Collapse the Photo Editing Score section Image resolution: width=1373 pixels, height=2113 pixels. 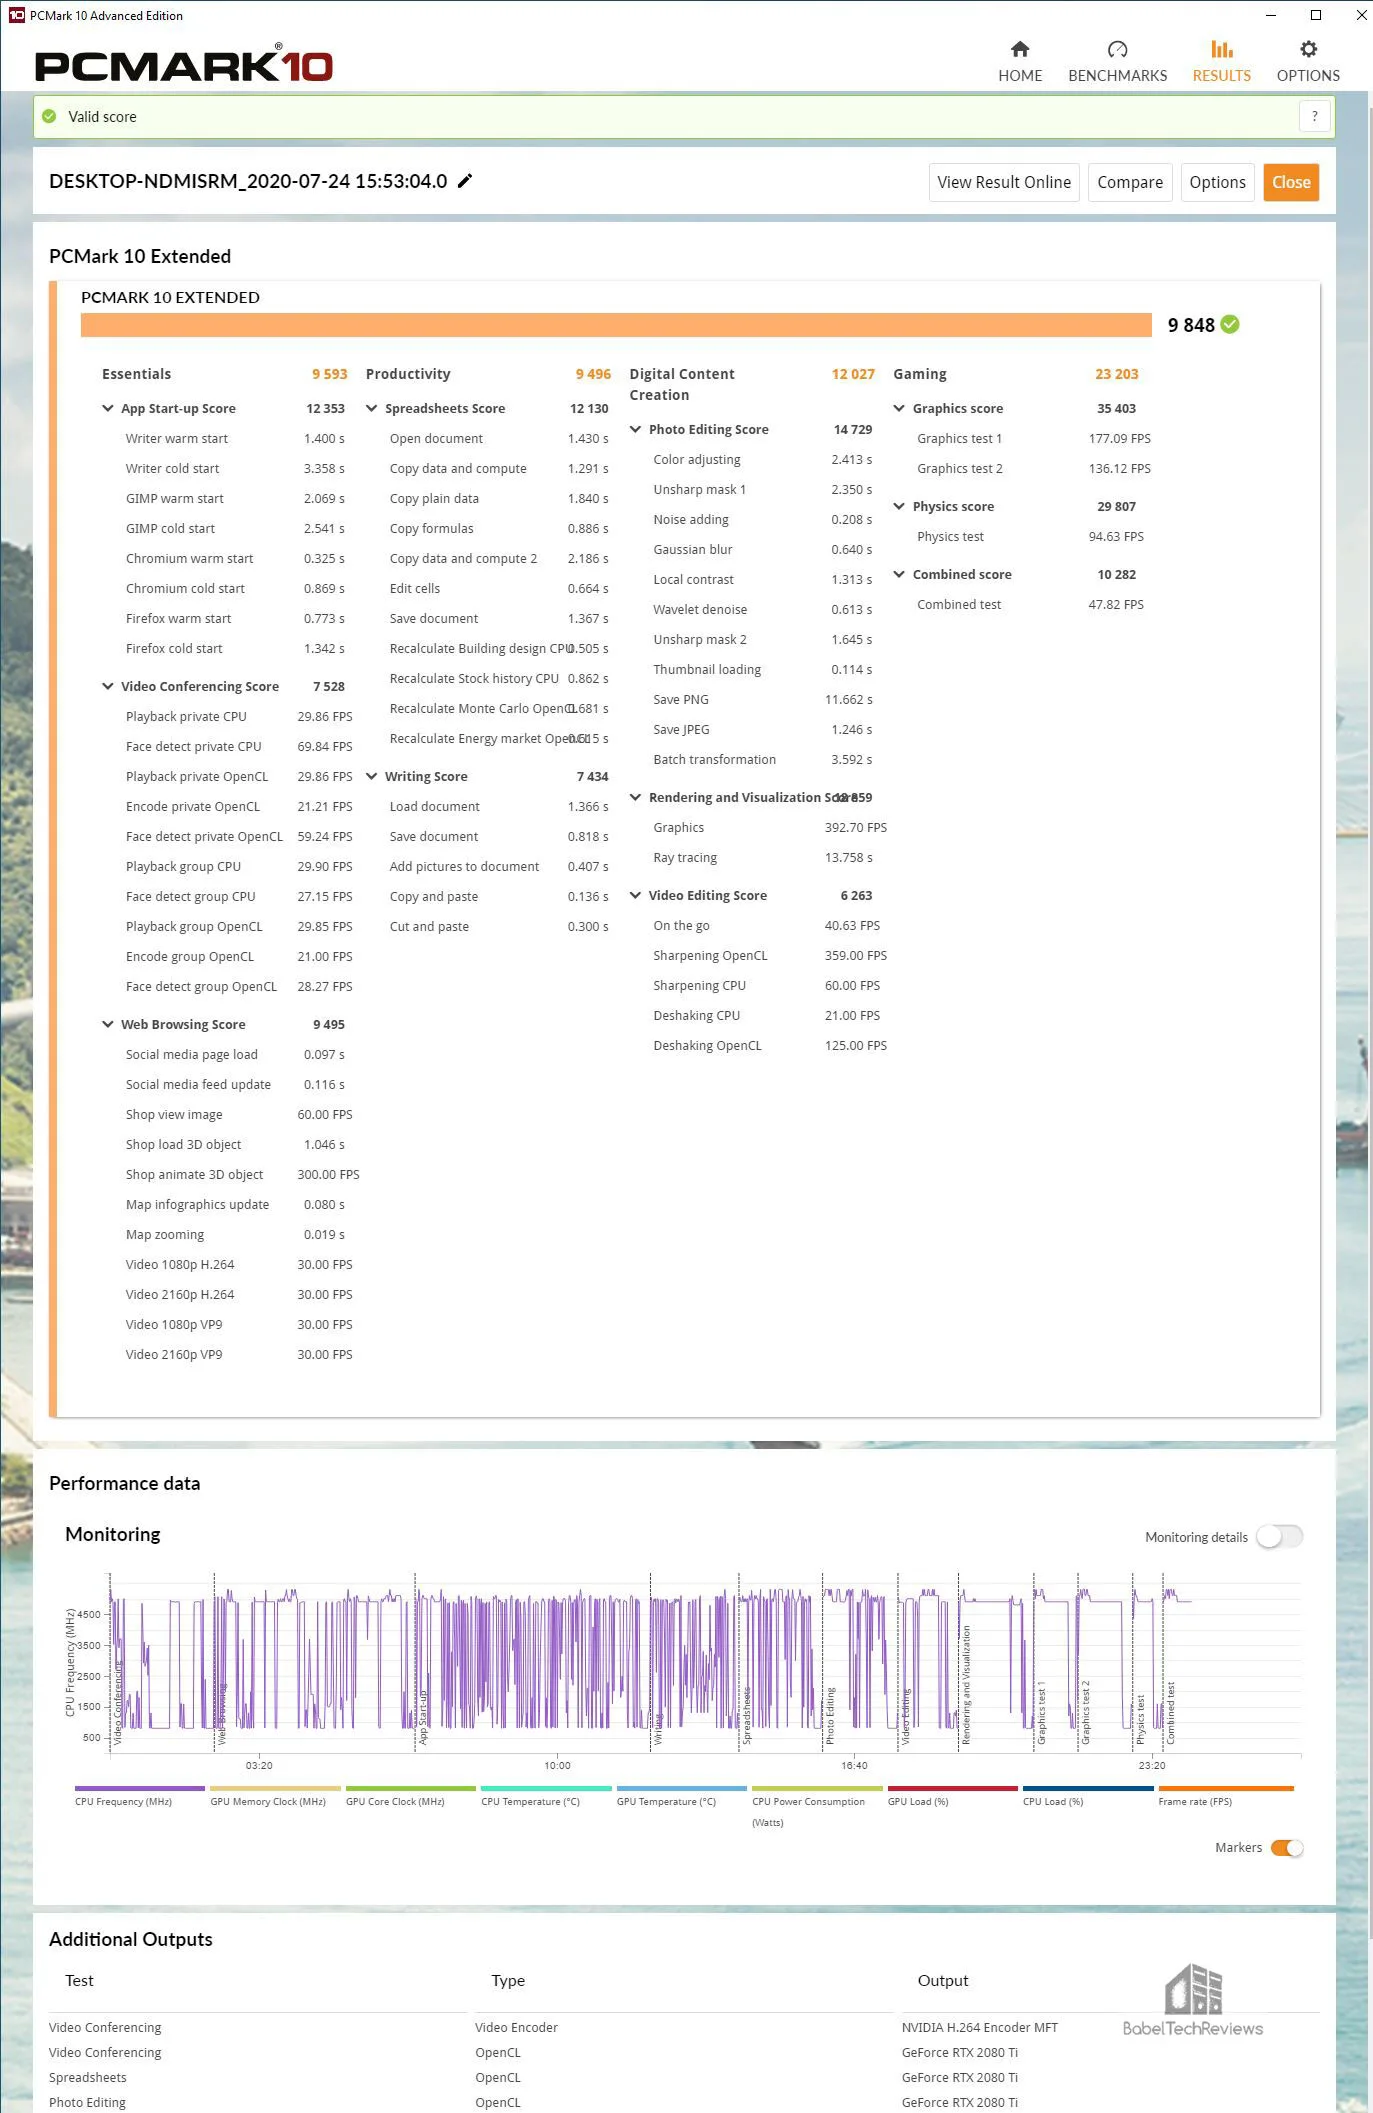636,429
